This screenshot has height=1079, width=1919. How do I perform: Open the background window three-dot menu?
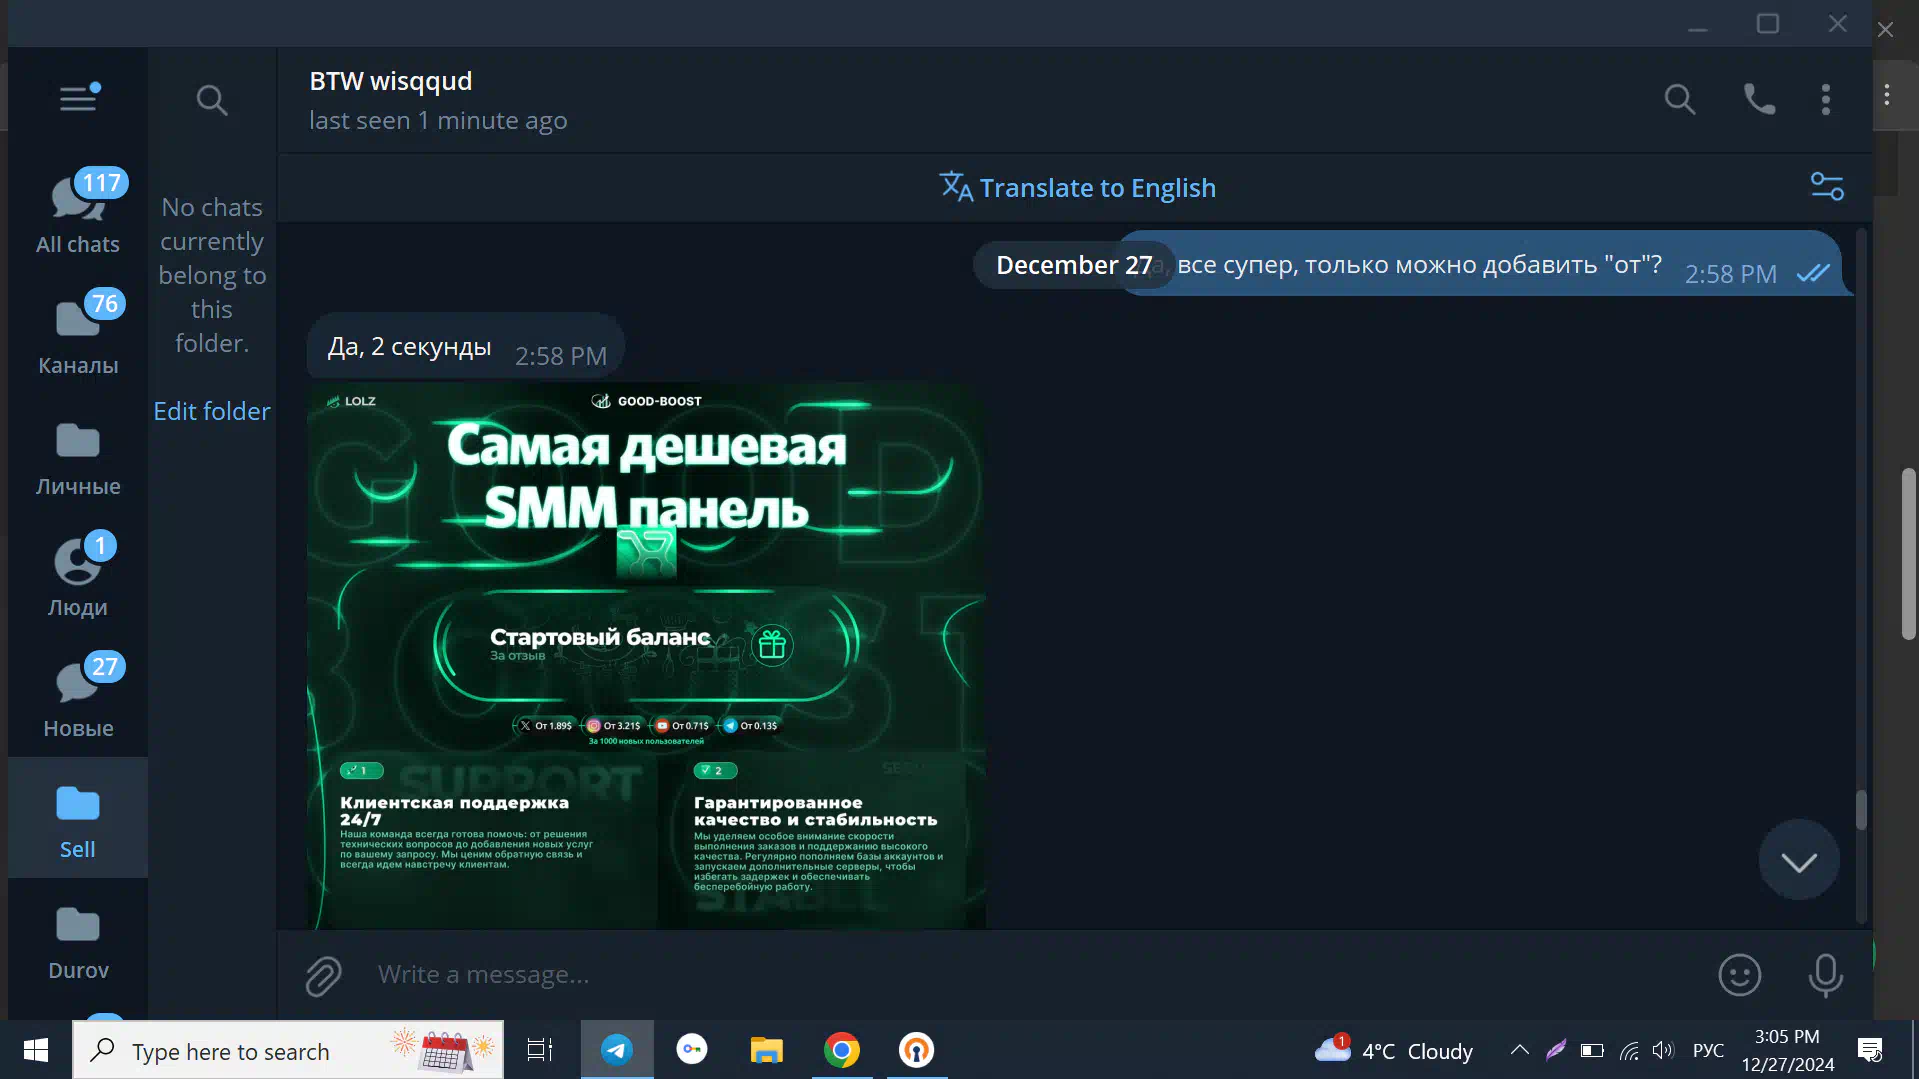pos(1887,95)
